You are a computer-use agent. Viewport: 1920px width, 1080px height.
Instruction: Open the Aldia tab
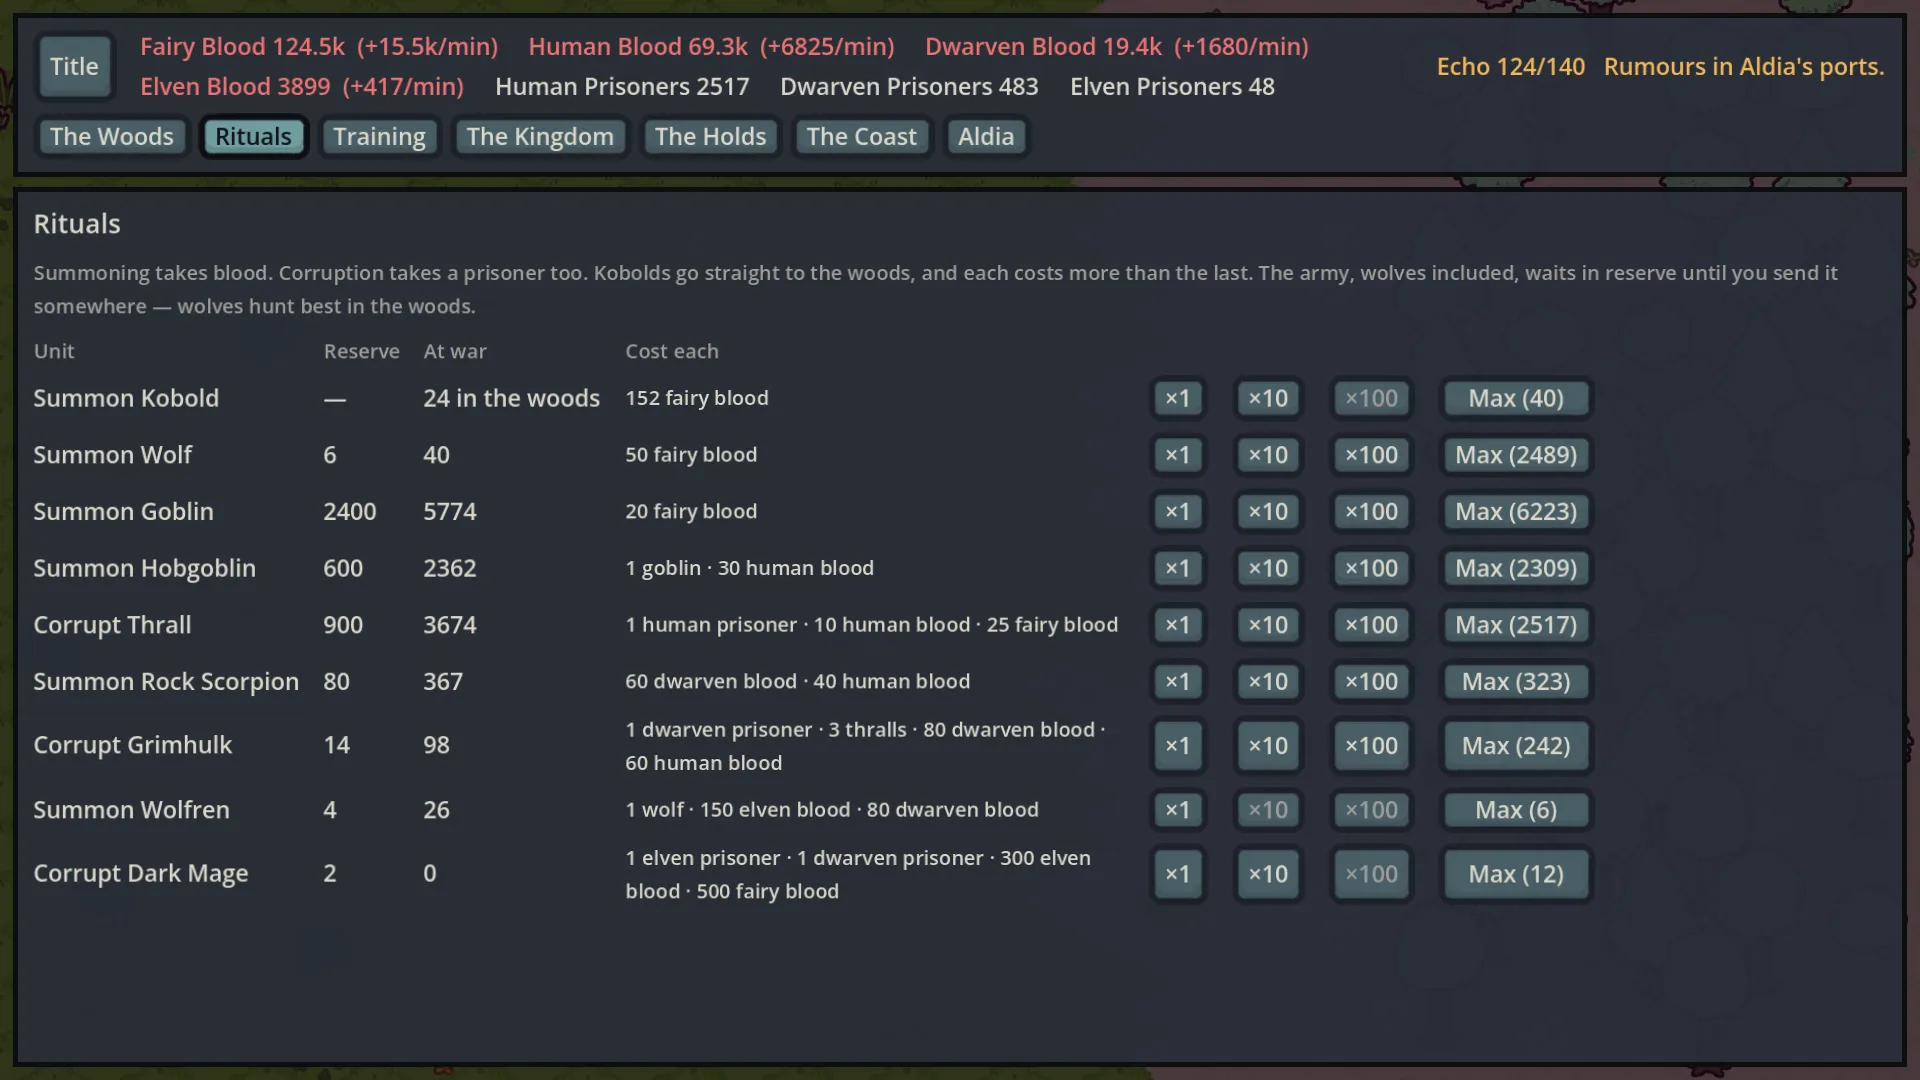tap(986, 137)
